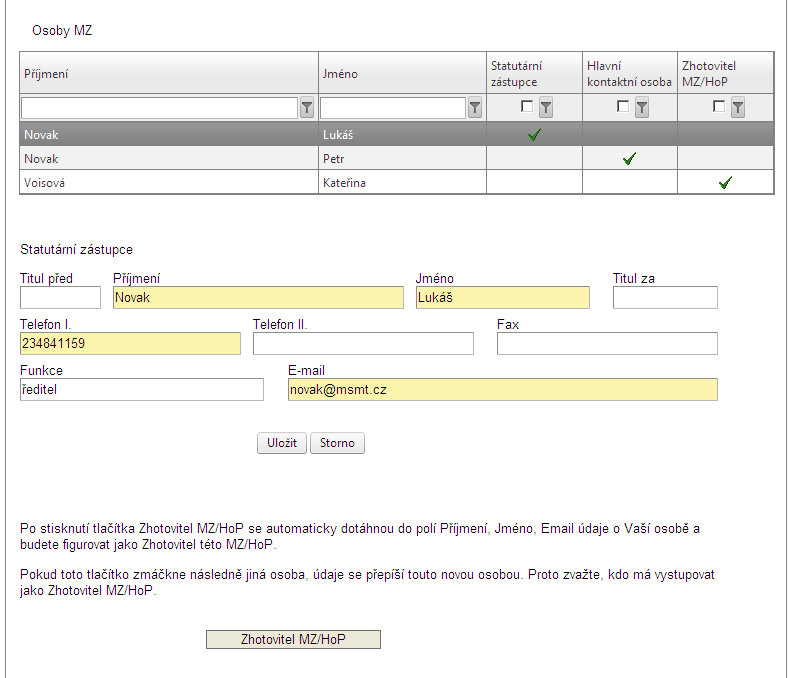Image resolution: width=789 pixels, height=678 pixels.
Task: Select the Novak surname cell in Lukáš row
Action: (x=169, y=134)
